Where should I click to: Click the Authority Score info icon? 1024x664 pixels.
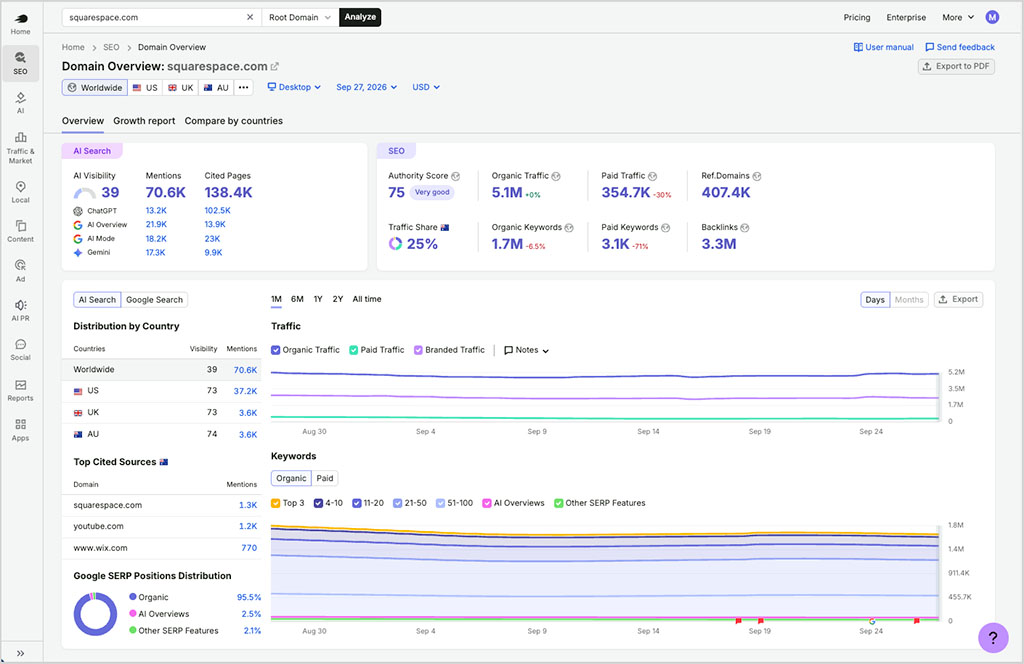click(456, 176)
